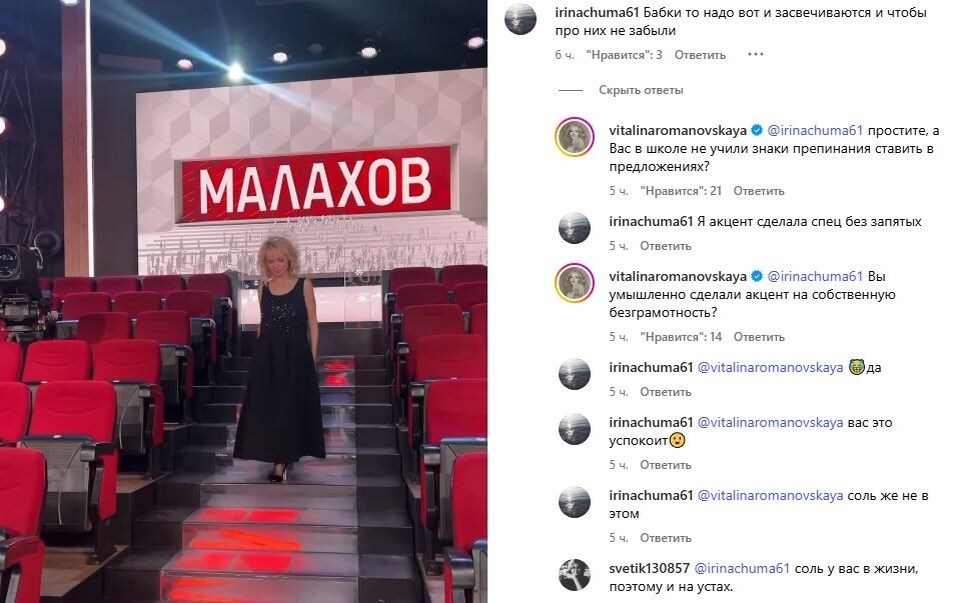This screenshot has width=957, height=603.
Task: Click vitalinaromanovskaya username on second reply
Action: tap(677, 276)
